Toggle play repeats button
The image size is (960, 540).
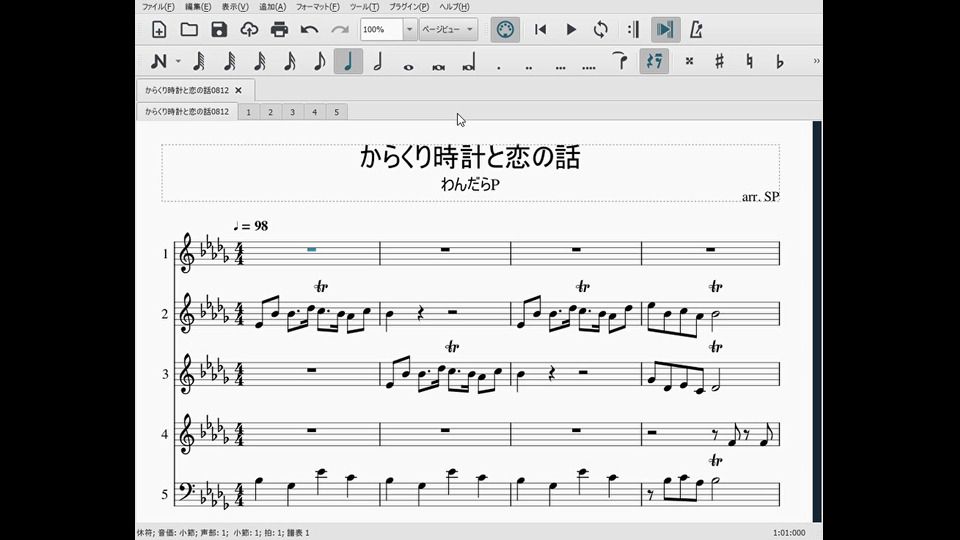(x=634, y=29)
